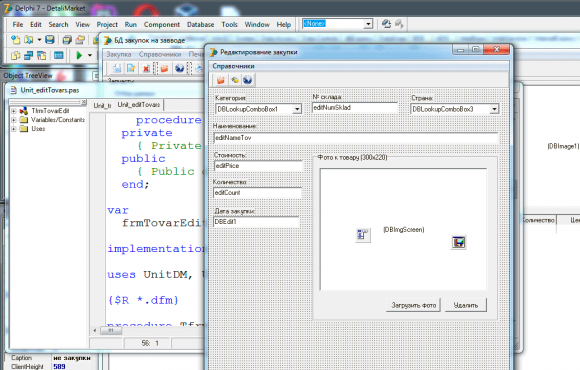Click the globe icon in Справочники toolbar
This screenshot has height=370, width=580.
pyautogui.click(x=247, y=80)
